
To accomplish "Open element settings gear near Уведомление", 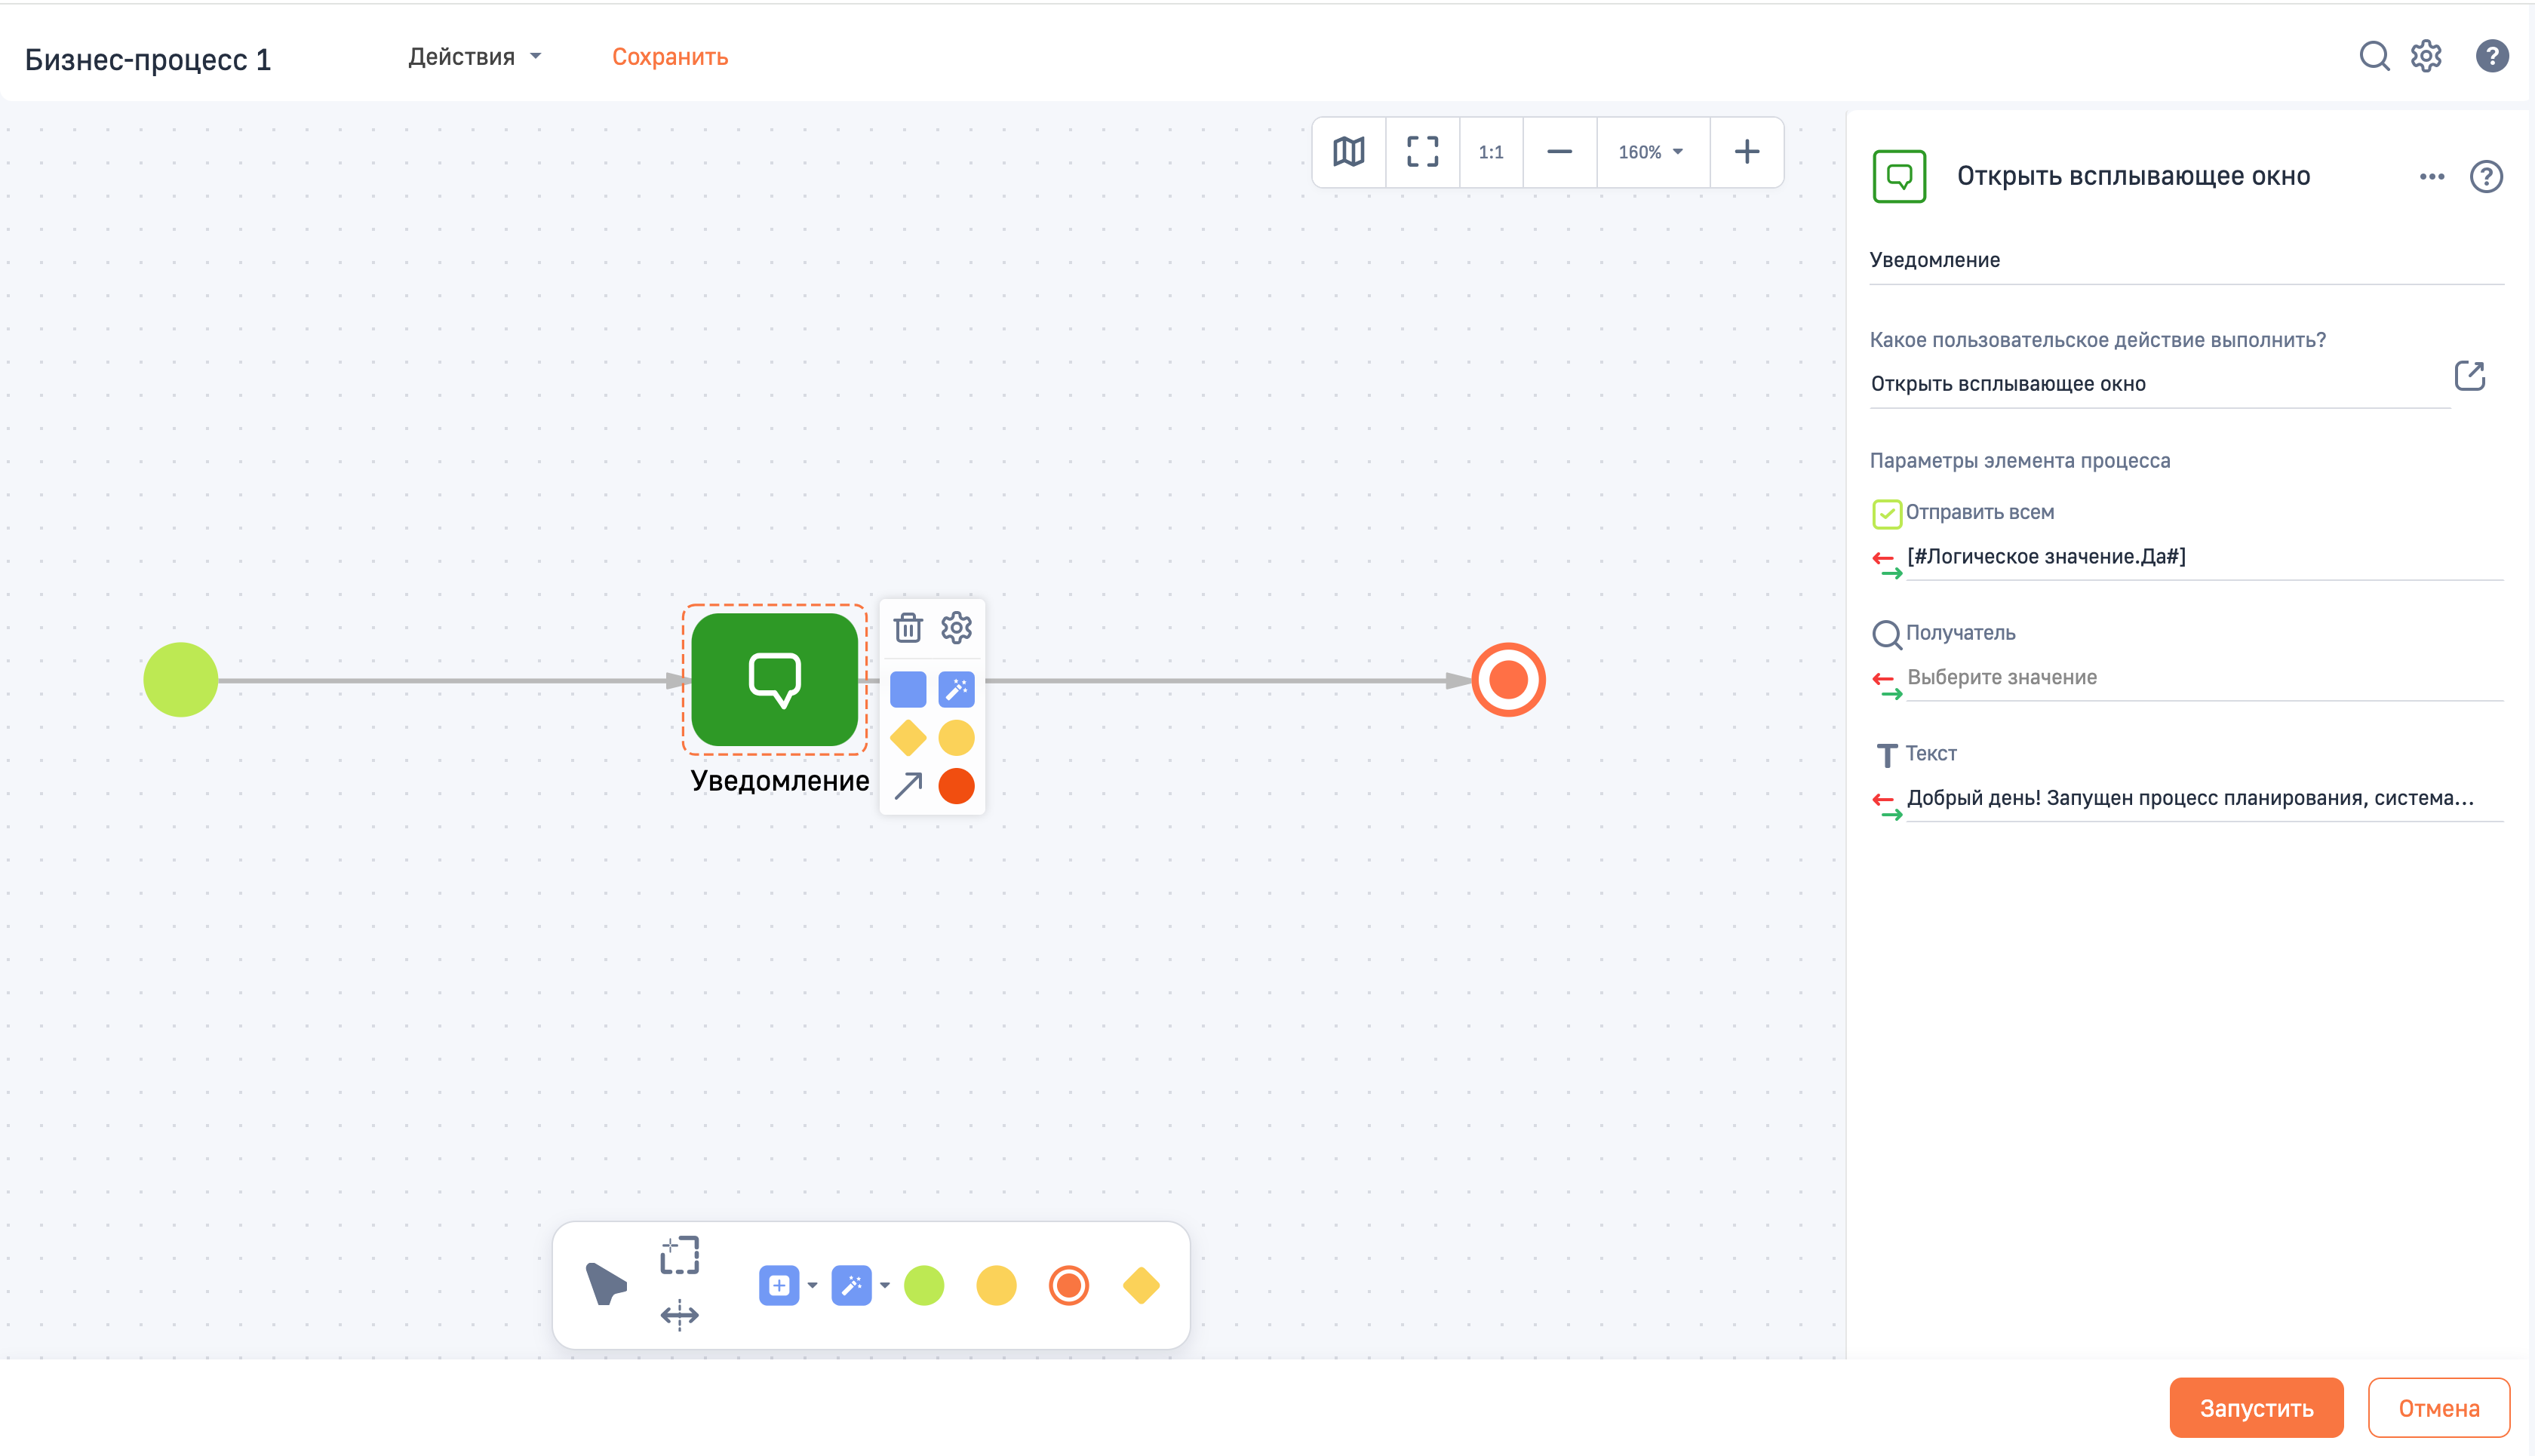I will click(x=956, y=628).
